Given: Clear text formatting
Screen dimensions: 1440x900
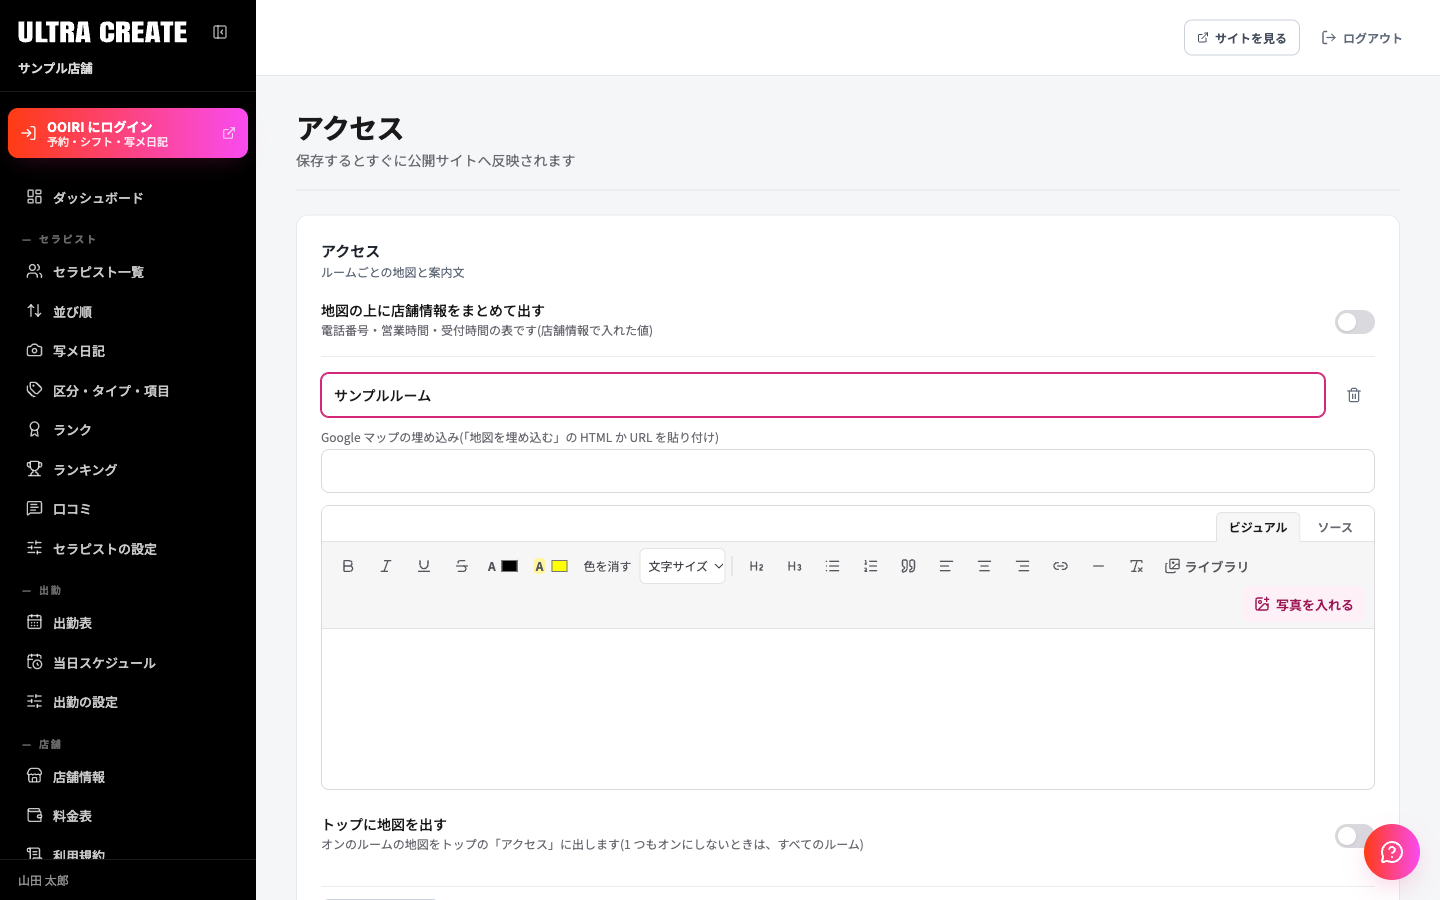Looking at the screenshot, I should [1137, 566].
